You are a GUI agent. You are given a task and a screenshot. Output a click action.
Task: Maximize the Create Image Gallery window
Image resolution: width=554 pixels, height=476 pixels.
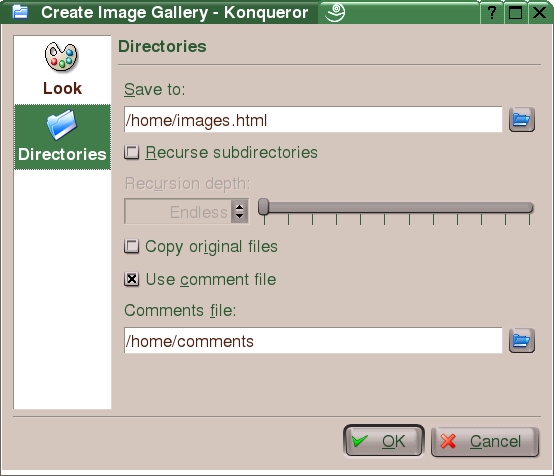(515, 13)
